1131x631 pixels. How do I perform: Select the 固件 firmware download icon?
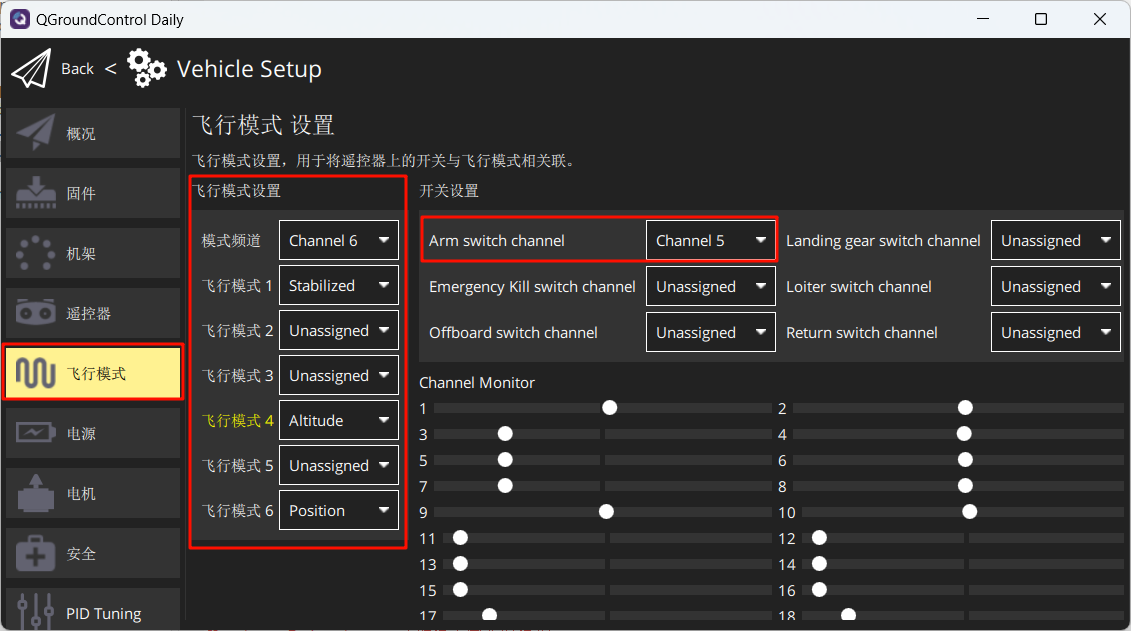tap(36, 194)
